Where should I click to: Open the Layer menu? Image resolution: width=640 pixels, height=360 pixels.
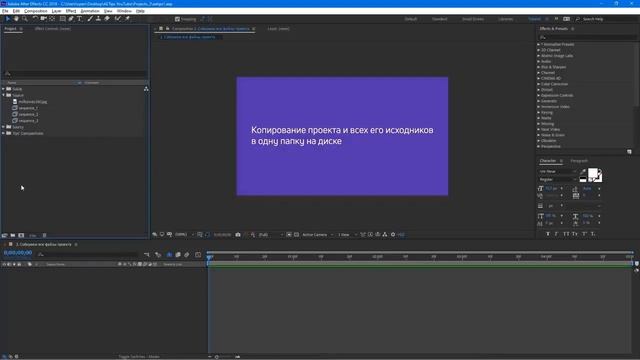[56, 11]
